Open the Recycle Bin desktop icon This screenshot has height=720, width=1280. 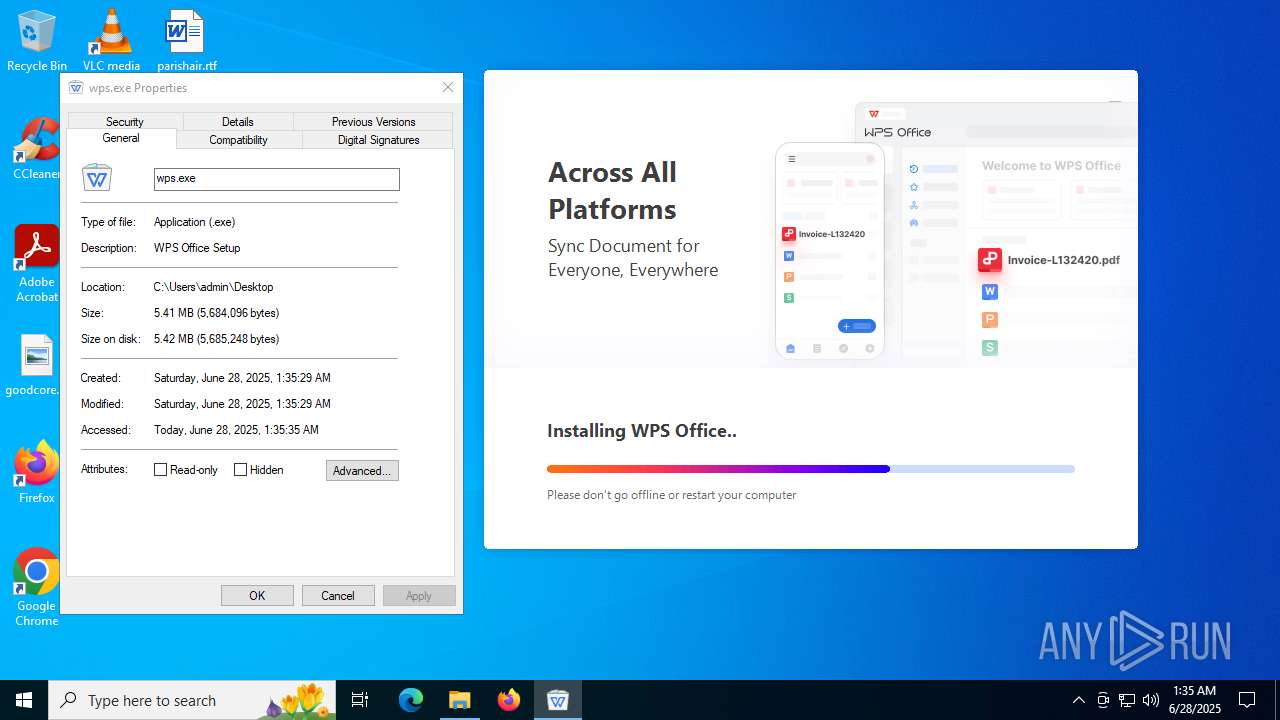click(x=36, y=41)
